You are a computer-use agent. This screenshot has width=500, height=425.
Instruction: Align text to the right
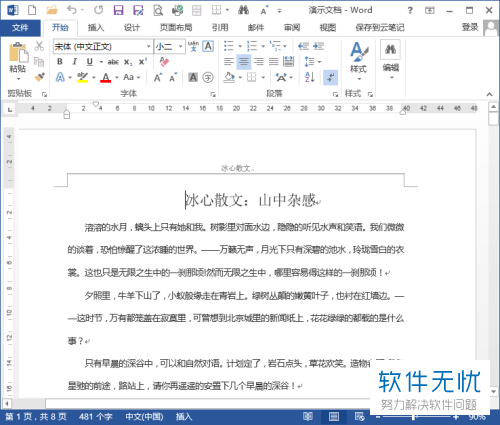[259, 62]
